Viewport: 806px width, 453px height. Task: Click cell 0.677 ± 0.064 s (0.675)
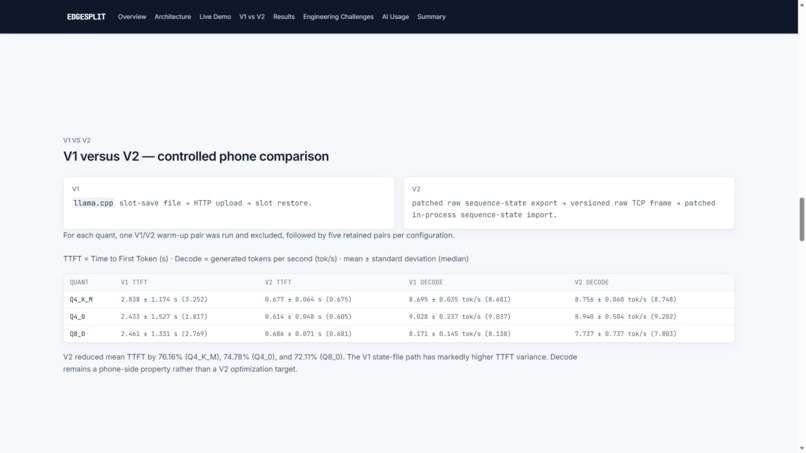[308, 299]
